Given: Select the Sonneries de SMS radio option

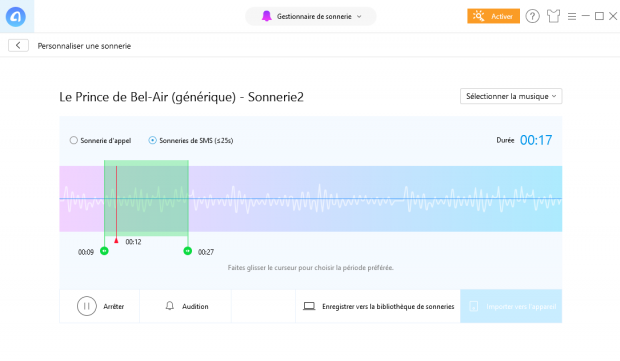Looking at the screenshot, I should tap(152, 140).
